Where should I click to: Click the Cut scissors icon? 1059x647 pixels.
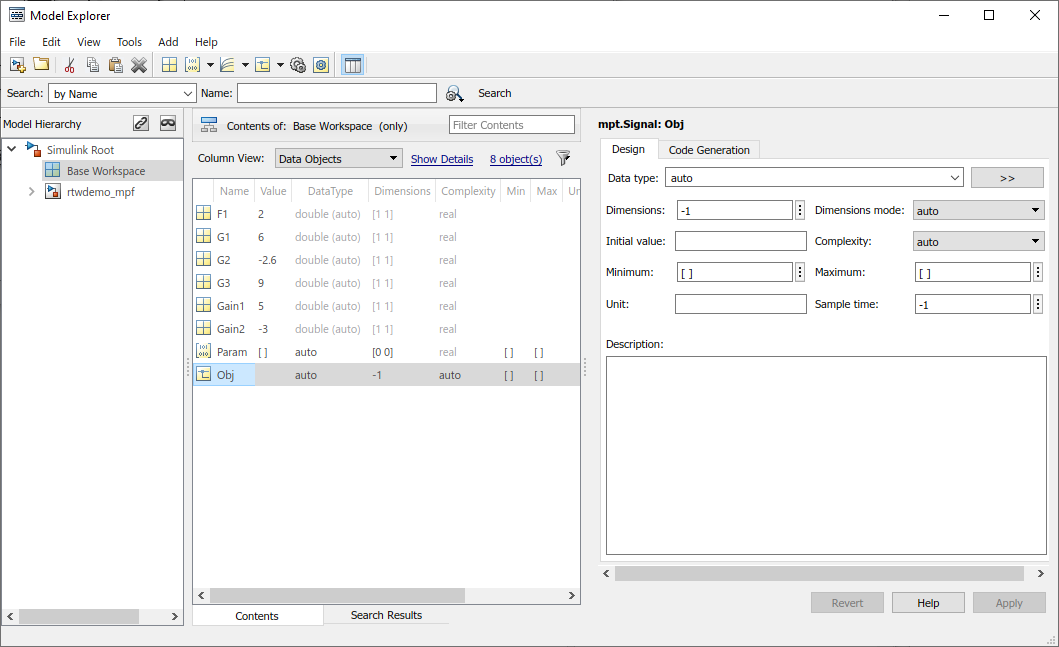coord(69,65)
